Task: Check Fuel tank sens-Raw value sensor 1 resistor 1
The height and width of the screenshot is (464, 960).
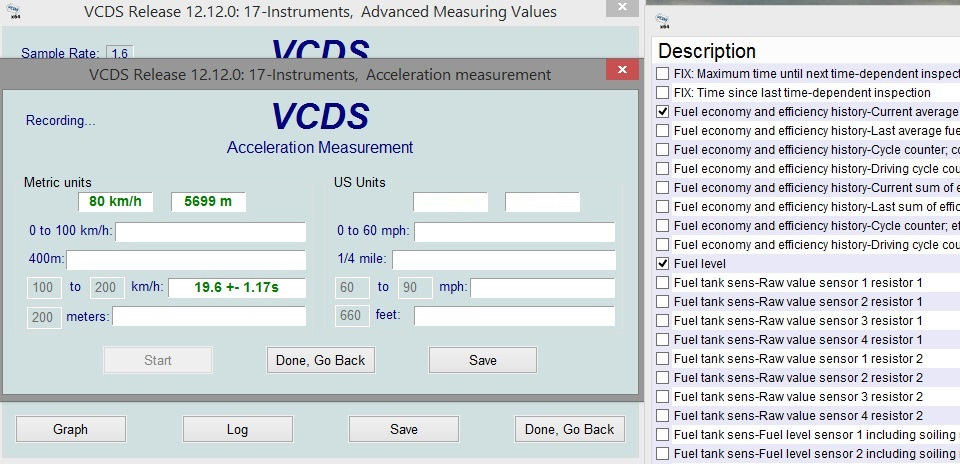Action: click(662, 283)
